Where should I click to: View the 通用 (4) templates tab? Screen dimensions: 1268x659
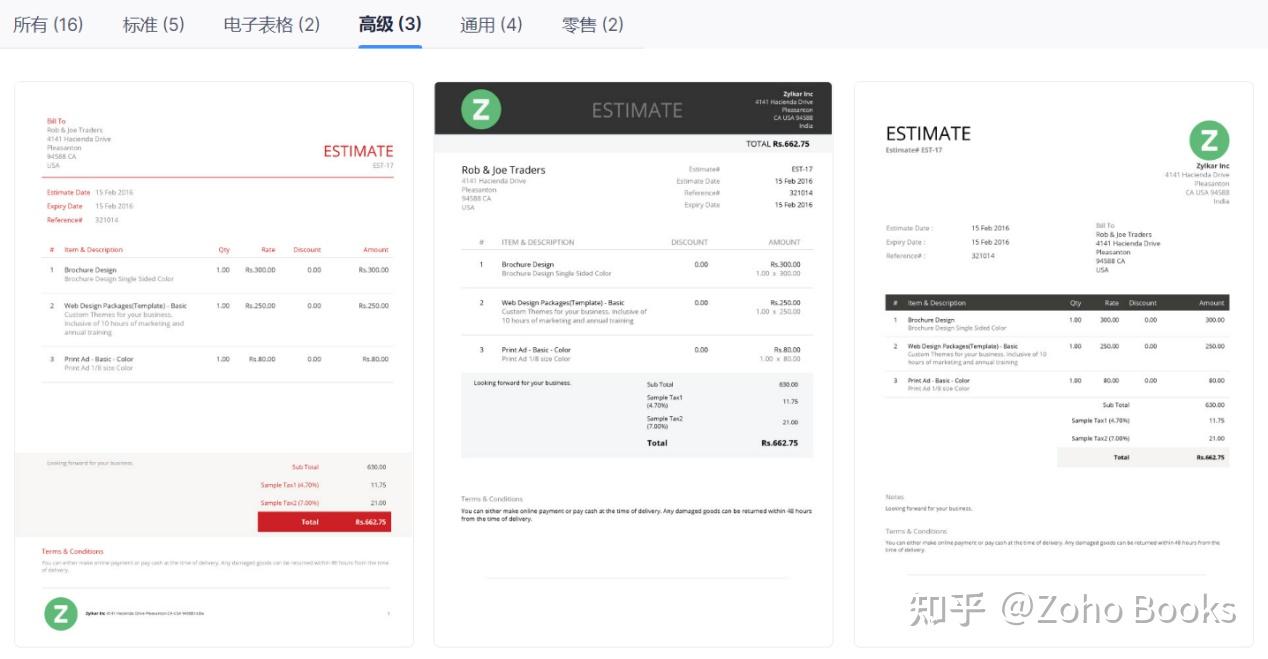click(490, 23)
